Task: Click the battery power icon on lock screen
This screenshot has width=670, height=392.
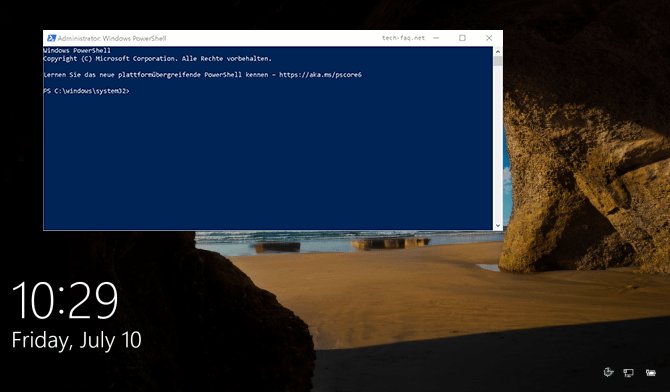Action: [651, 373]
